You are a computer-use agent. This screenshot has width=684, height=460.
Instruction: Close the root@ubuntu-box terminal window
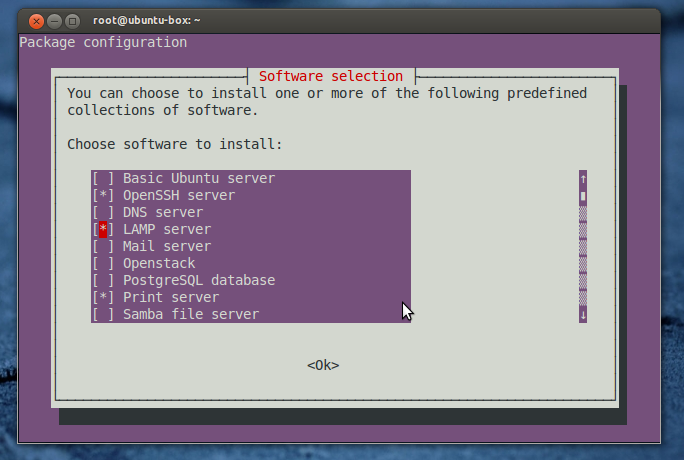36,21
